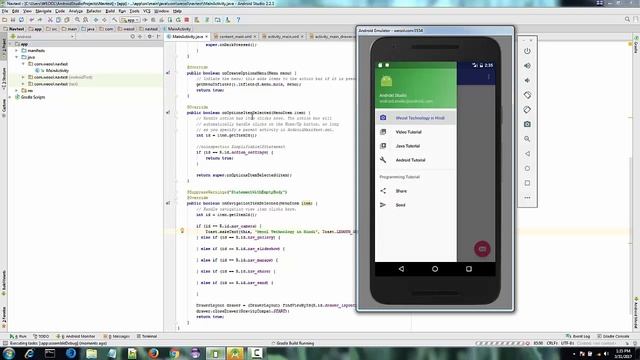Click the emulator power button icon
640x360 pixels.
(527, 51)
